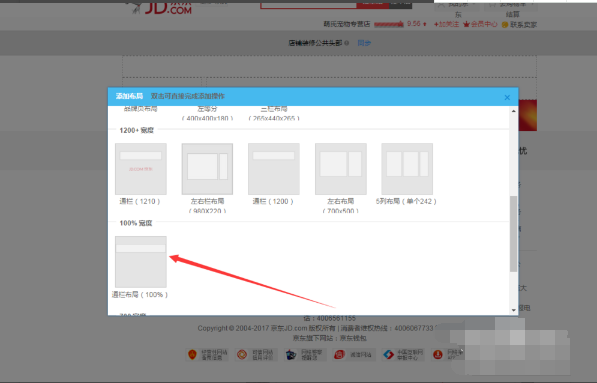This screenshot has height=383, width=597.
Task: Click the dialog scrollbar down arrow
Action: tap(514, 310)
